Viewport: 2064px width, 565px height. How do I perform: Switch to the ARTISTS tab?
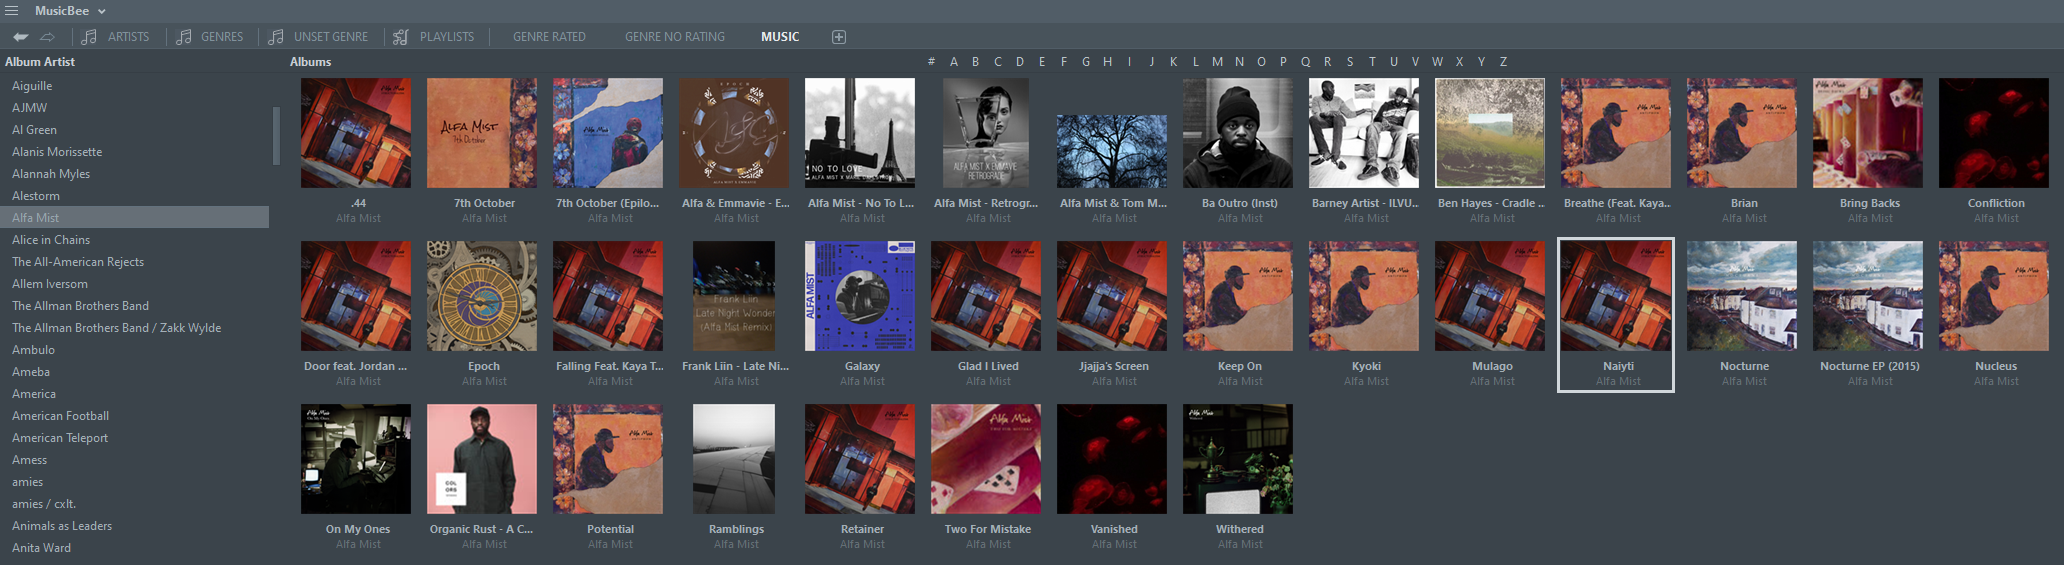128,37
